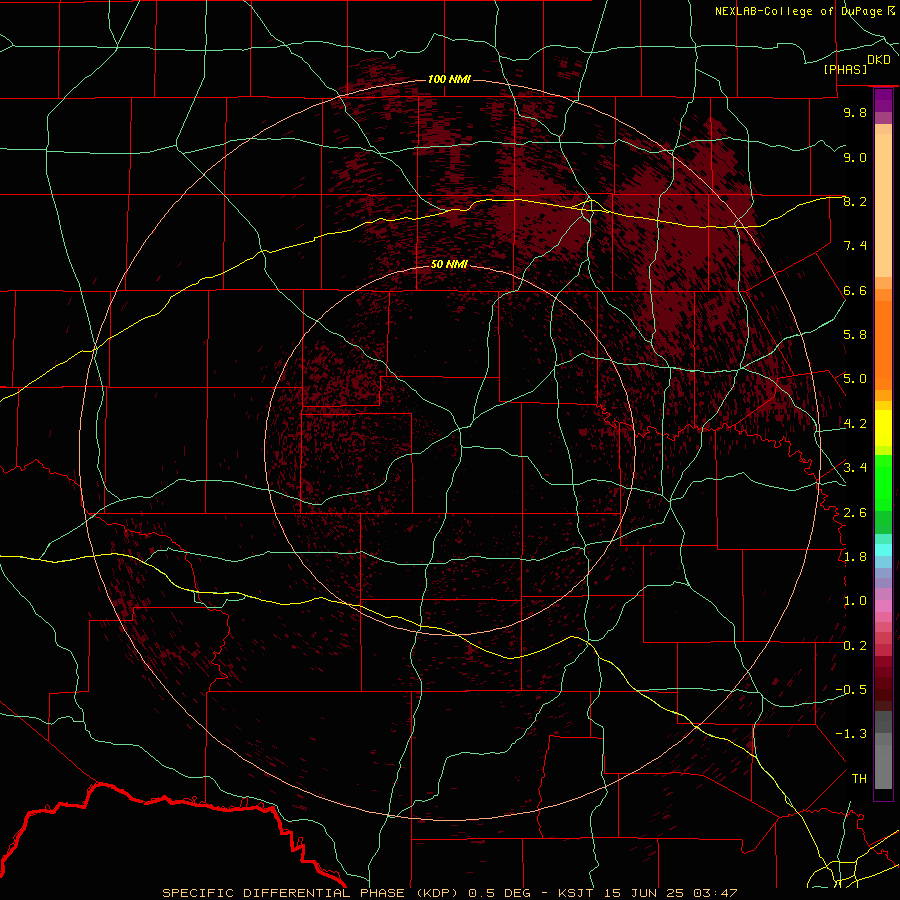Click the KSJT radar site identifier
Image resolution: width=900 pixels, height=900 pixels.
[576, 893]
